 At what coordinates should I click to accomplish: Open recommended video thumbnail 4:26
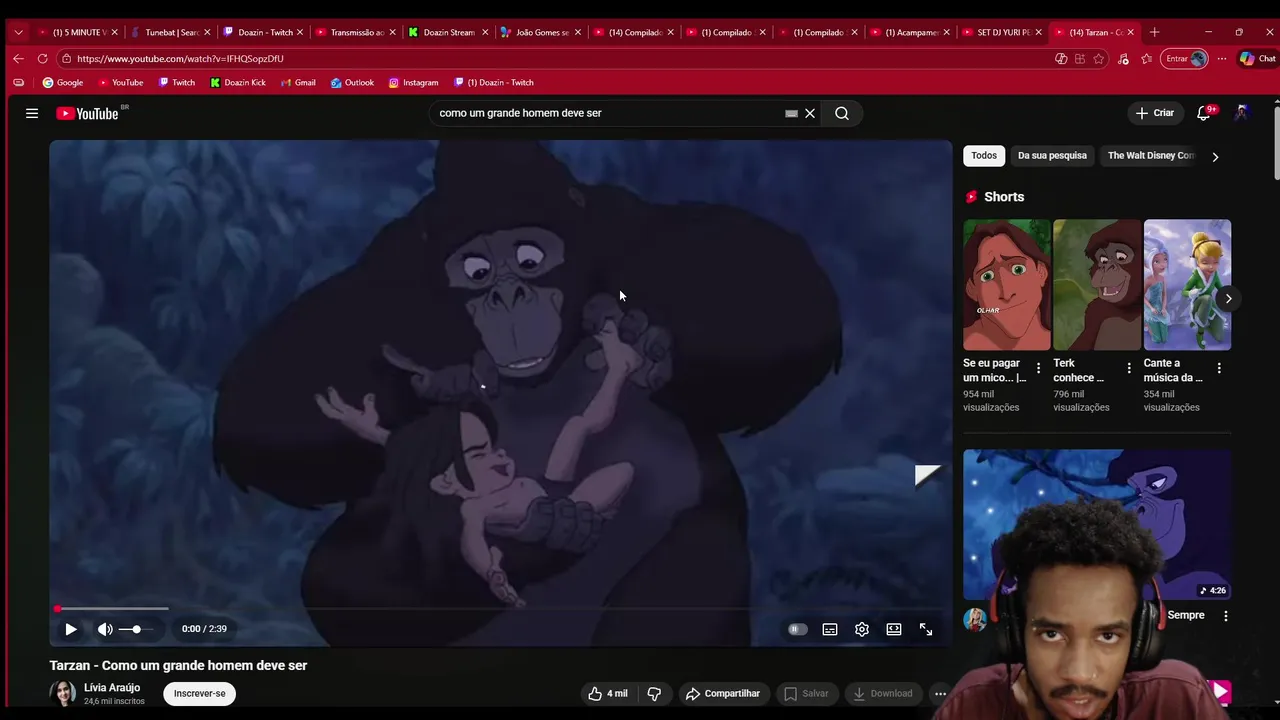(1097, 524)
